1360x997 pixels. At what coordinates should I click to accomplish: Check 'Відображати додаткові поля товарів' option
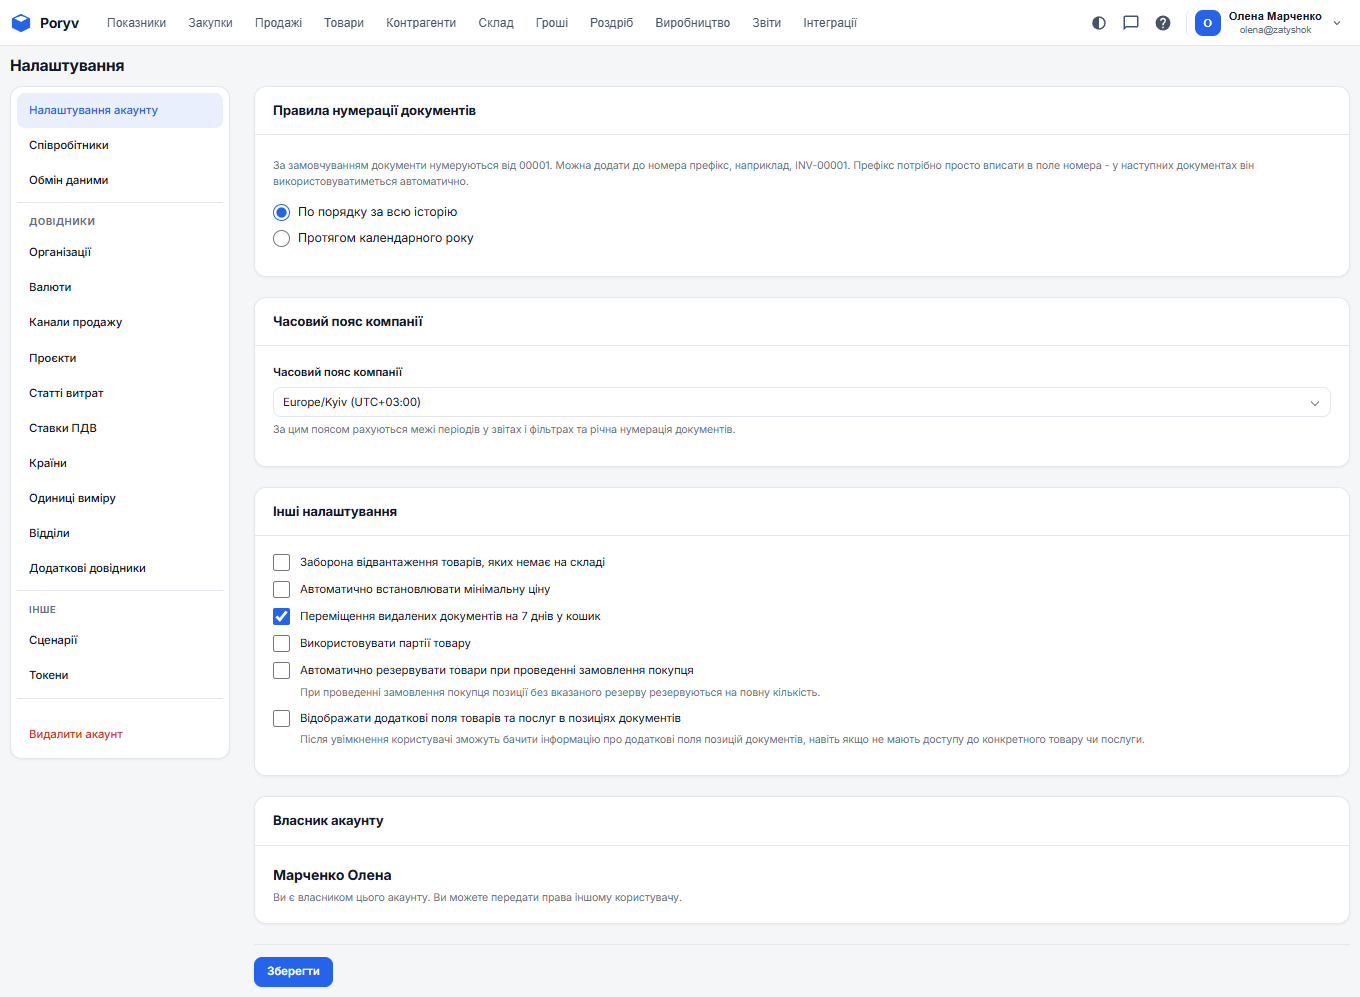[x=282, y=718]
